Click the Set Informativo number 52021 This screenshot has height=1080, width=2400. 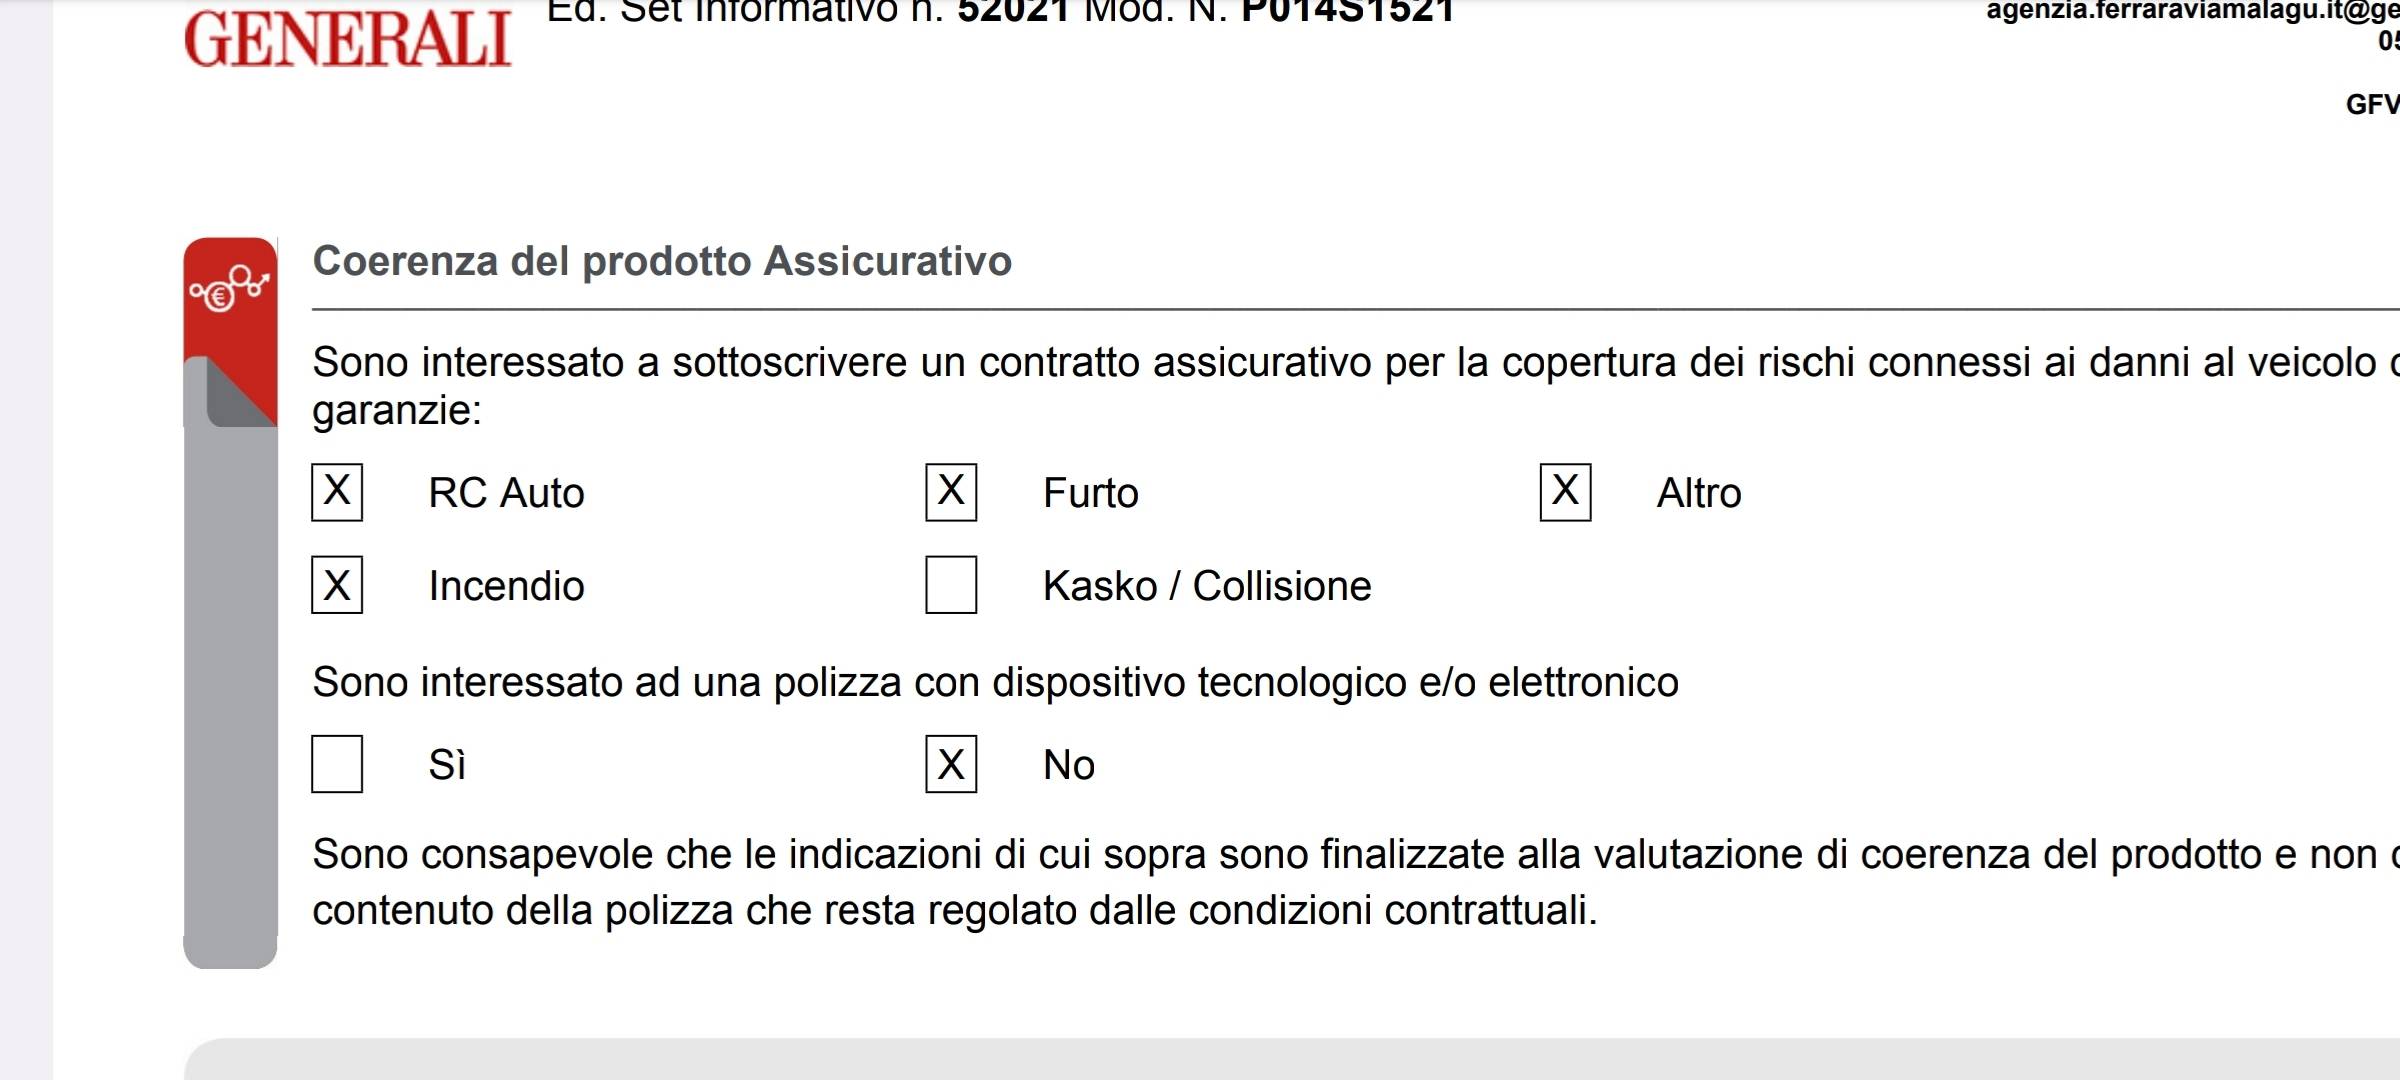click(1013, 12)
